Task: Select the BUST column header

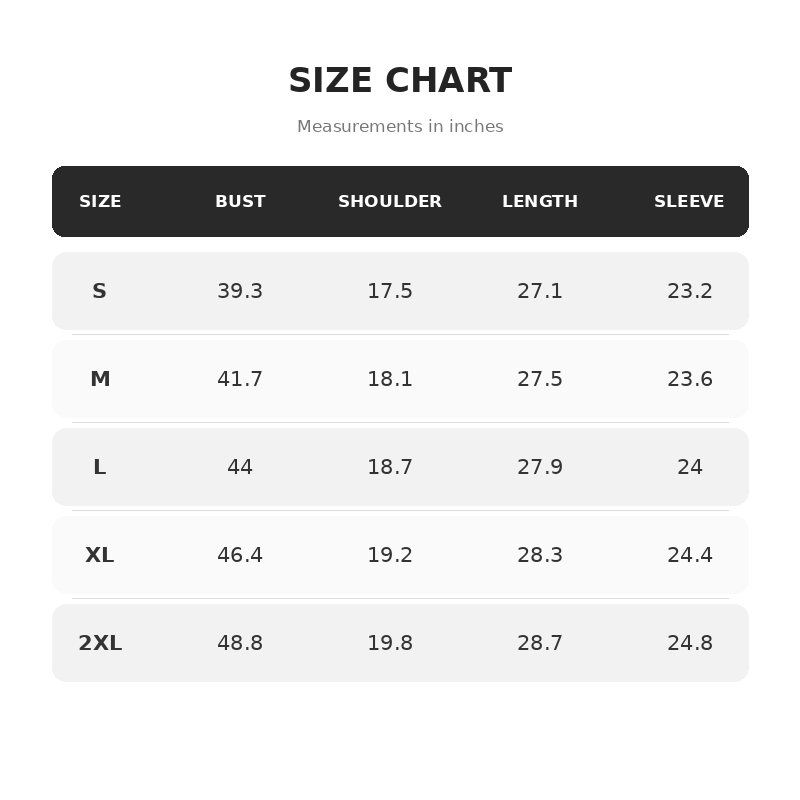Action: click(x=240, y=201)
